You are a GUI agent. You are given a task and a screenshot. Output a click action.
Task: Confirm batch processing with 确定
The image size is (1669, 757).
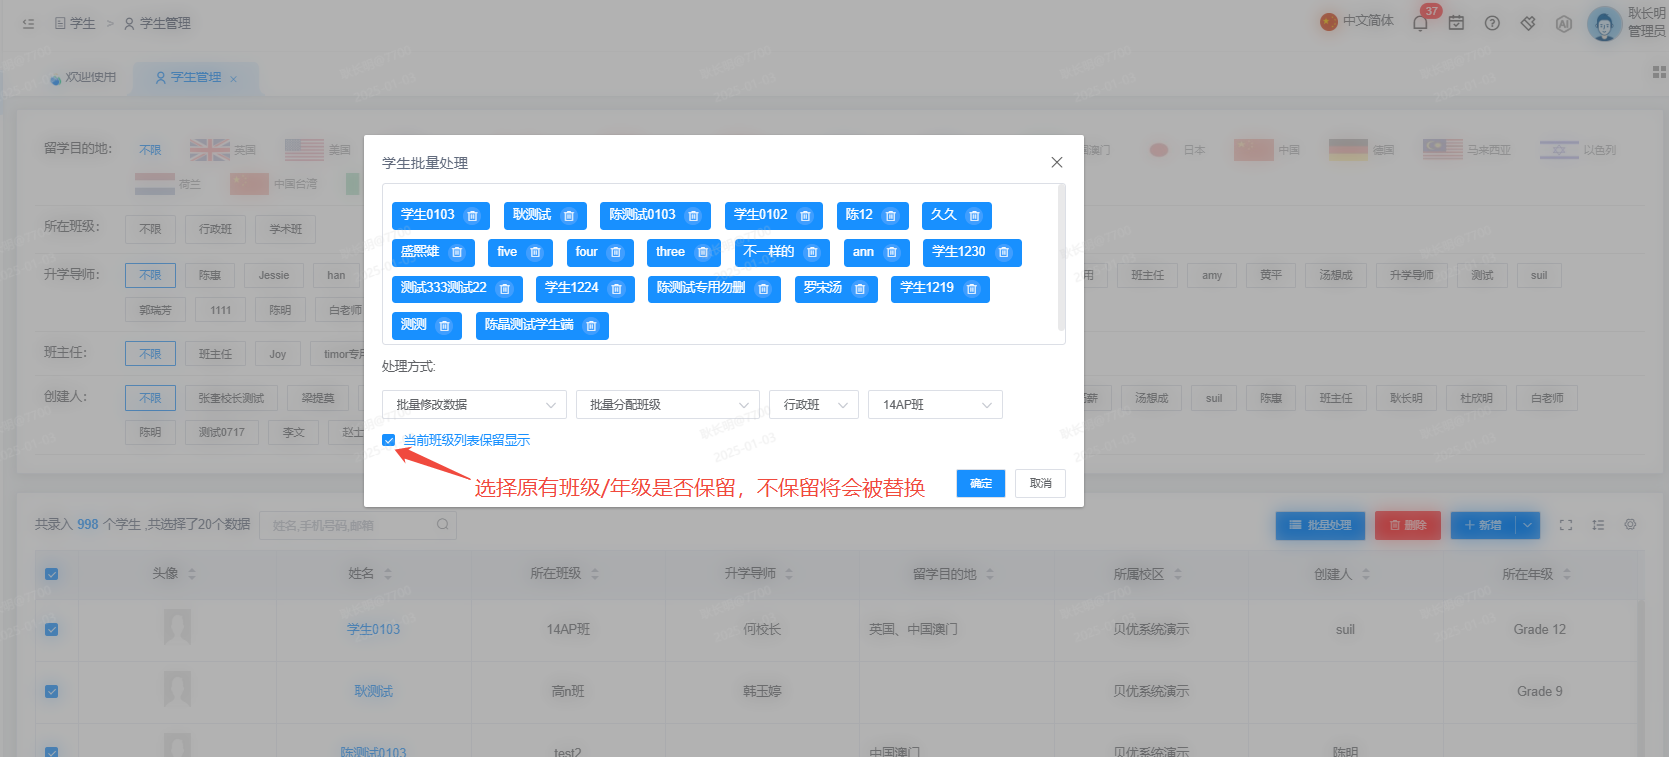point(981,483)
